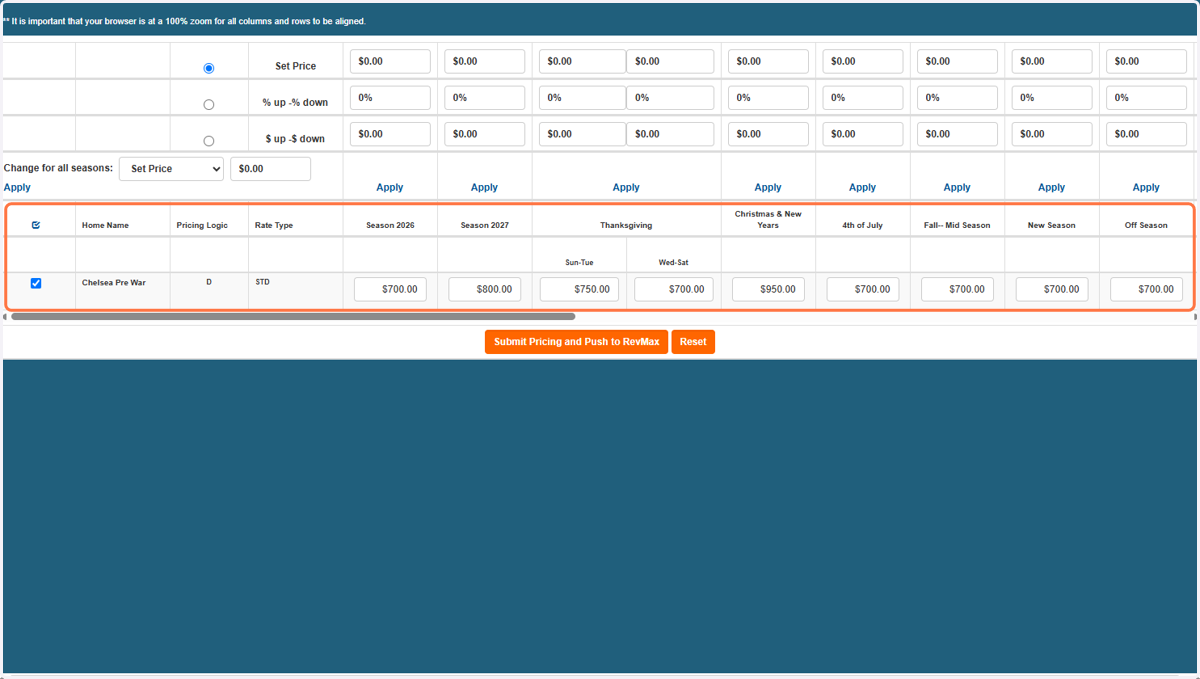Click the horizontal scrollbar under the pricing table
The width and height of the screenshot is (1200, 679).
(x=292, y=316)
